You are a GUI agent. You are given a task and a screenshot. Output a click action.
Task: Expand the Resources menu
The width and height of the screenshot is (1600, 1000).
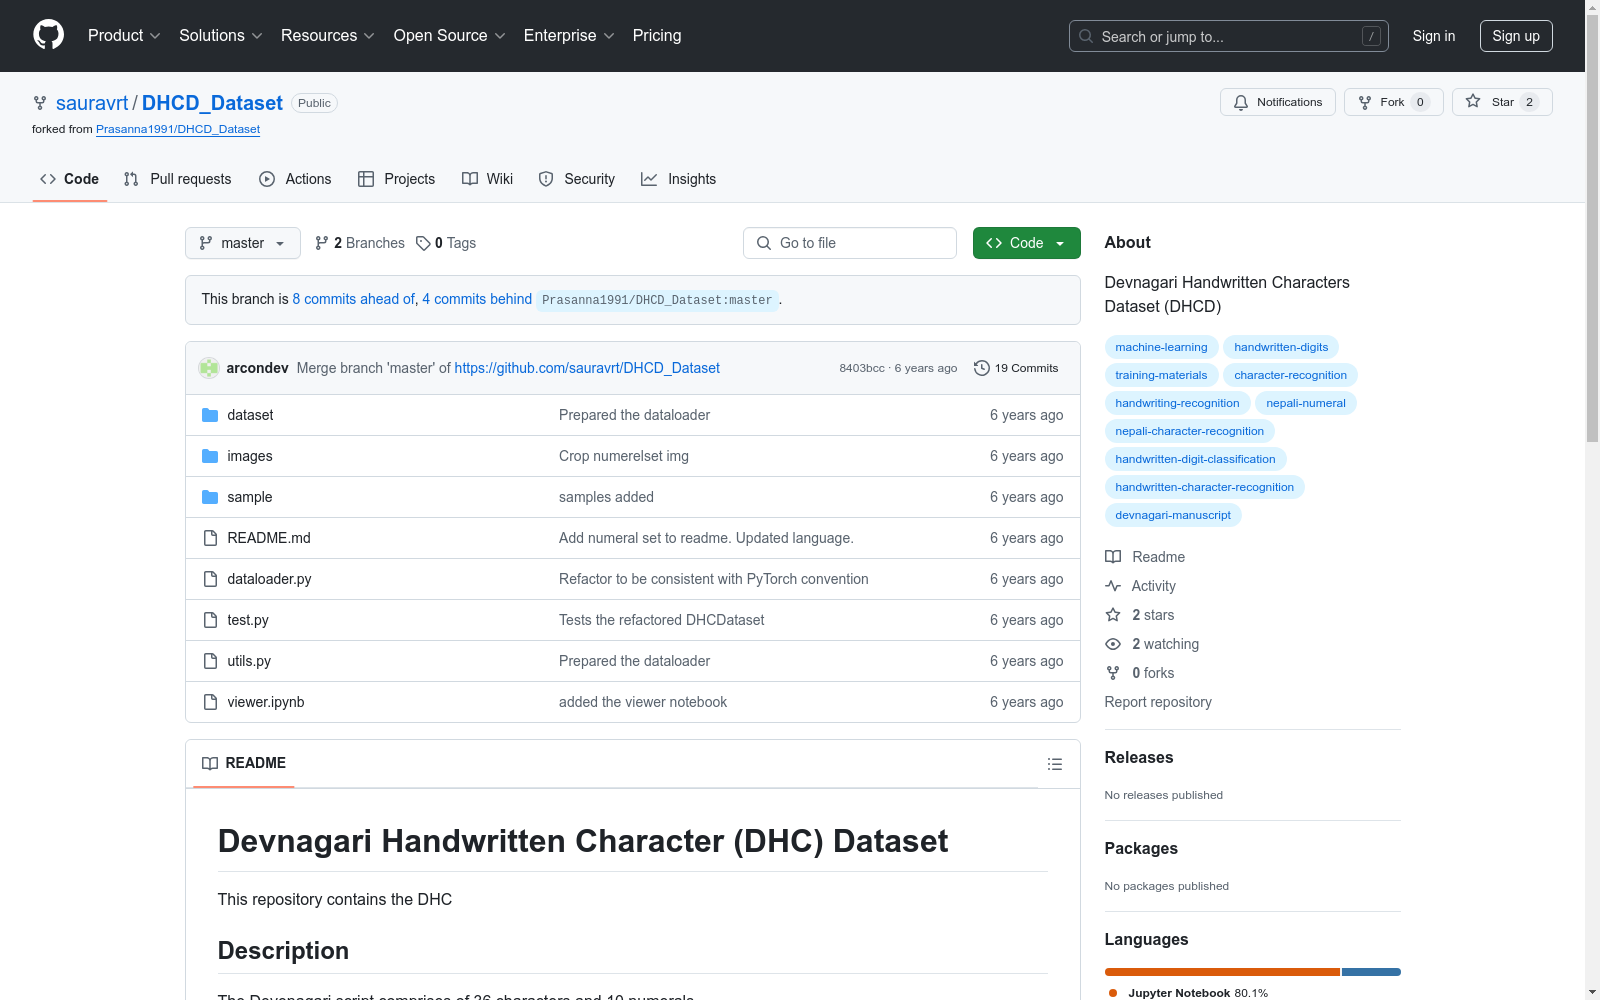pyautogui.click(x=328, y=36)
